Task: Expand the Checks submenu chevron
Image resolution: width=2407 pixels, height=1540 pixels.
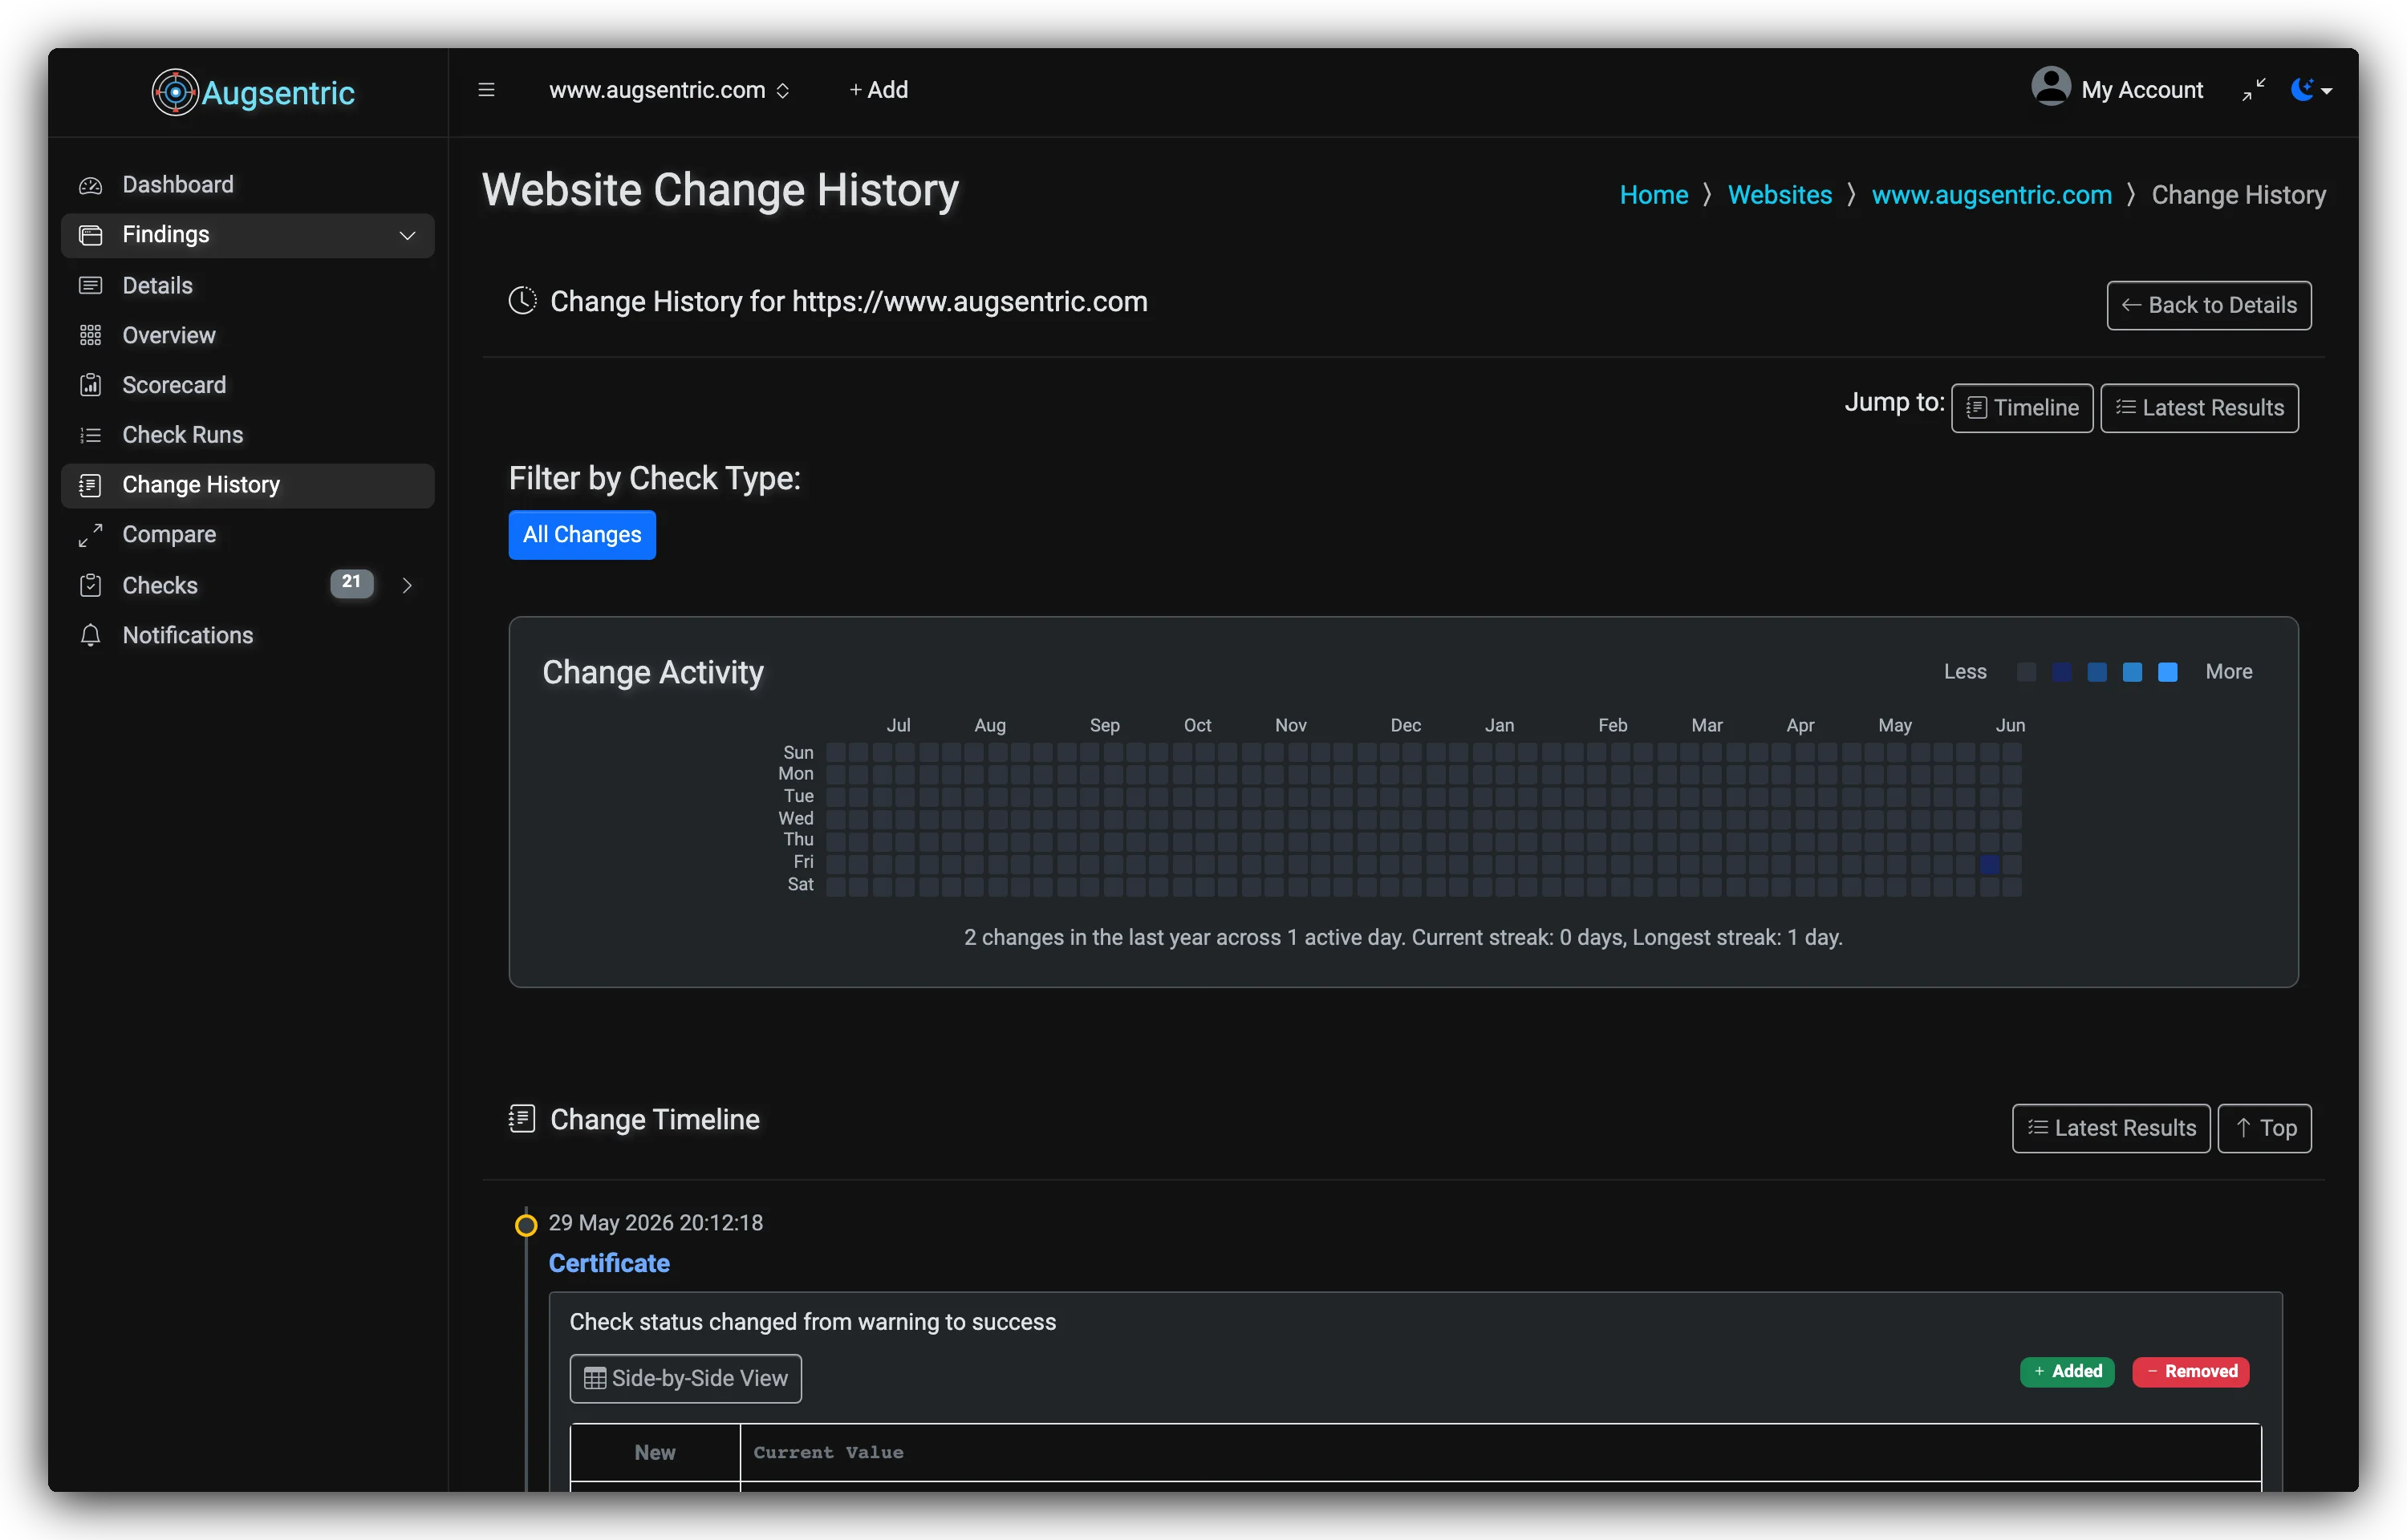Action: coord(407,586)
